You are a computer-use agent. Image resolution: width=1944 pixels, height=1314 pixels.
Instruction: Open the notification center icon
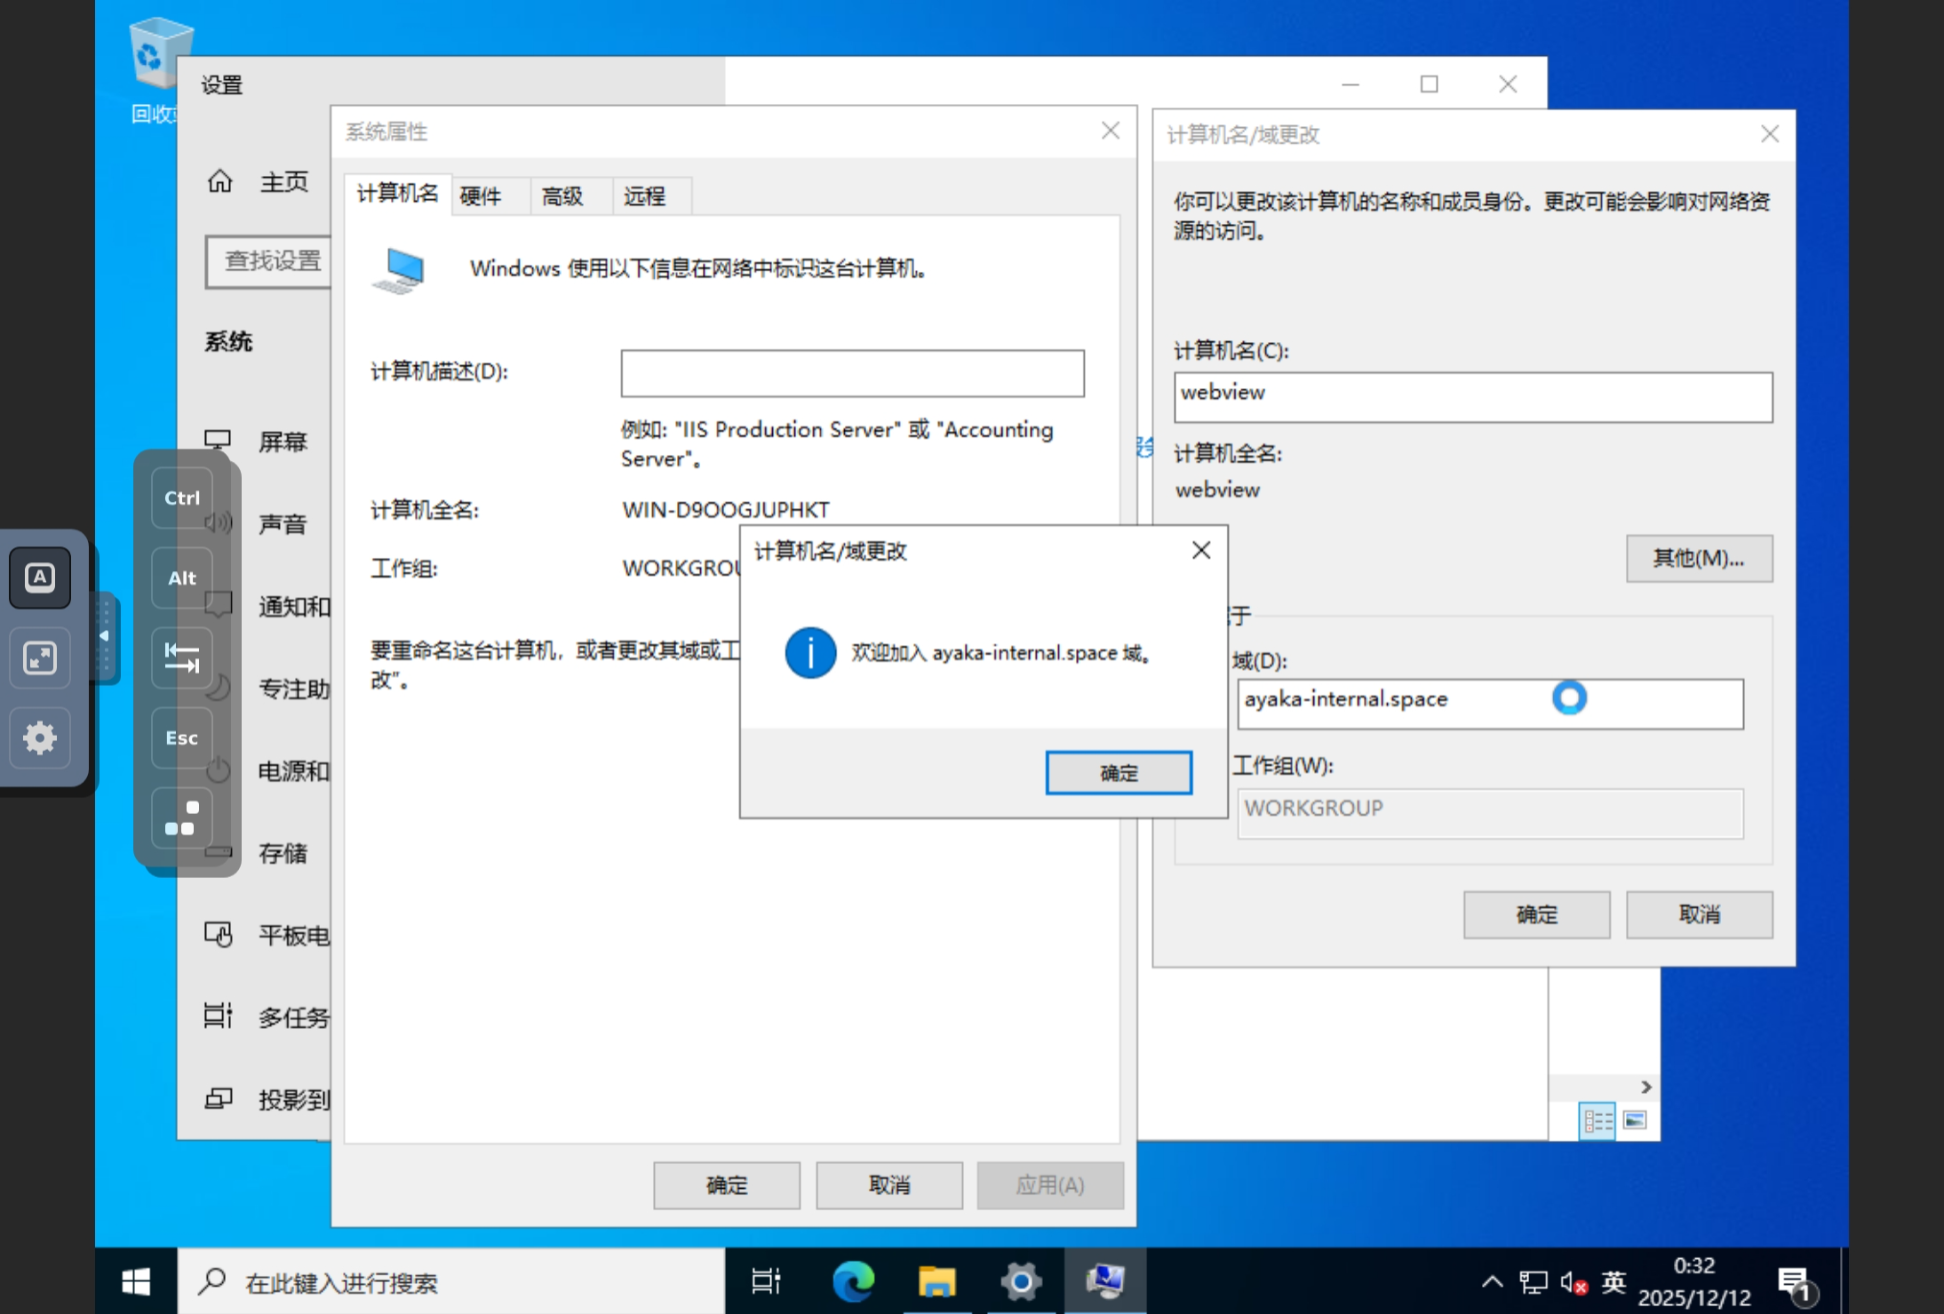(1795, 1283)
